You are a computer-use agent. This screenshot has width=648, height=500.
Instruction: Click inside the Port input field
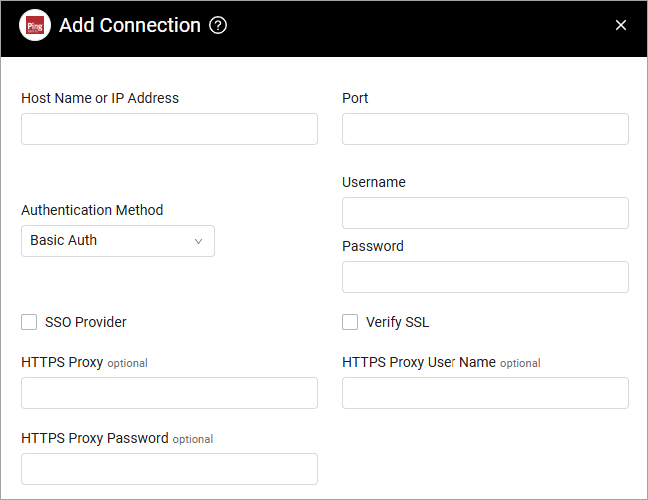tap(485, 129)
